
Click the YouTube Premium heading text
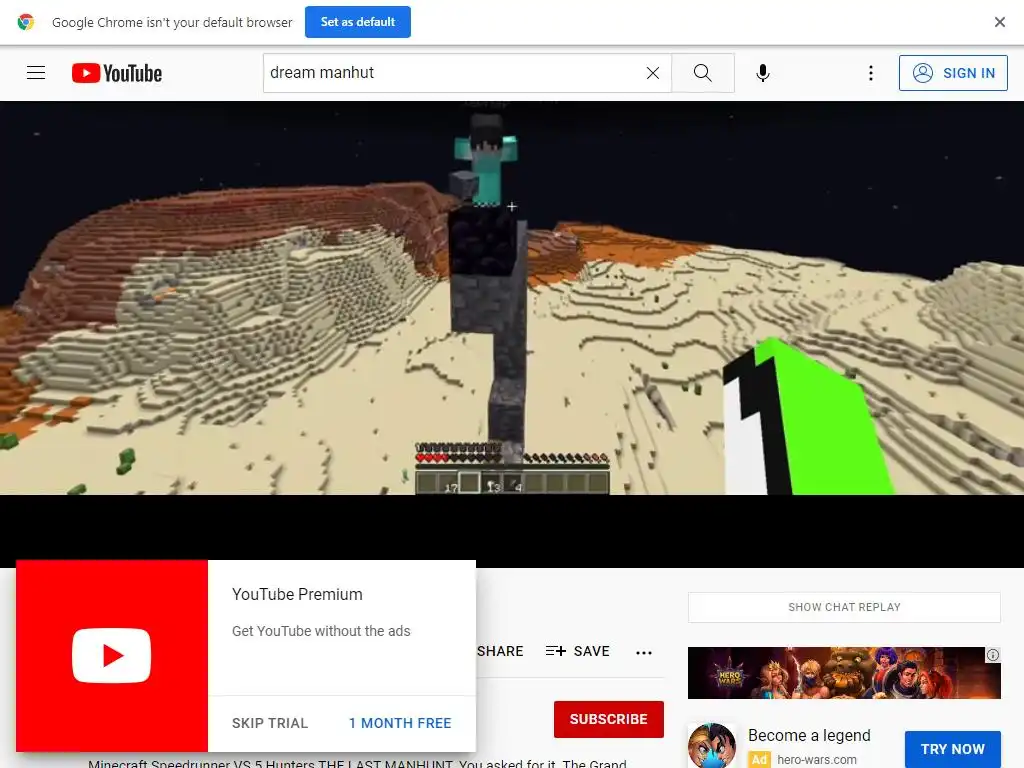pyautogui.click(x=297, y=594)
